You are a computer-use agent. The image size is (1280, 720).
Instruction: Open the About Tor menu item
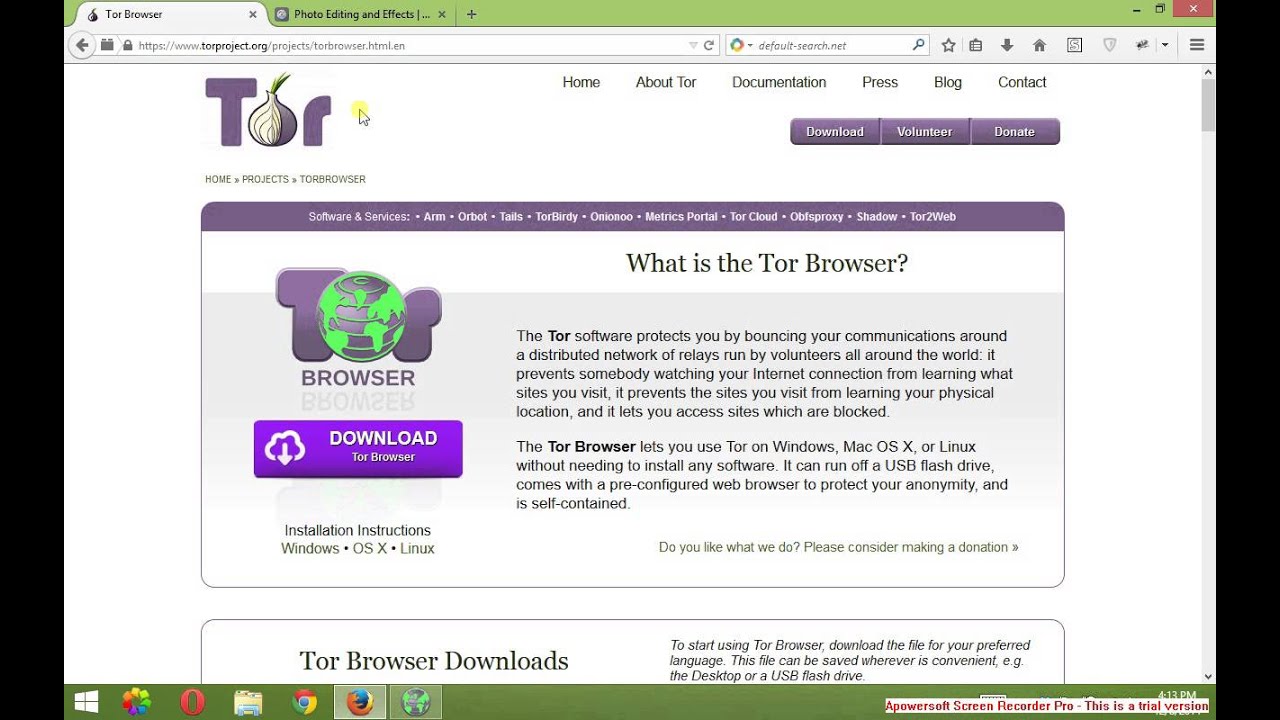pos(666,82)
